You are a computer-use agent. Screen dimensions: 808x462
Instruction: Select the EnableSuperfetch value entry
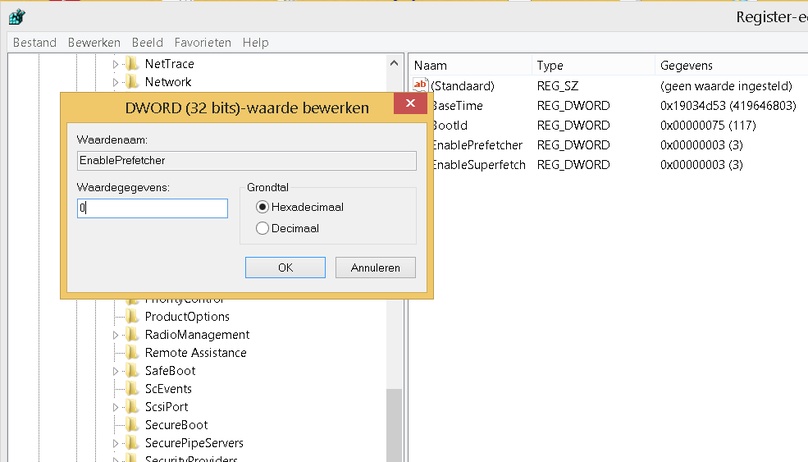point(479,165)
